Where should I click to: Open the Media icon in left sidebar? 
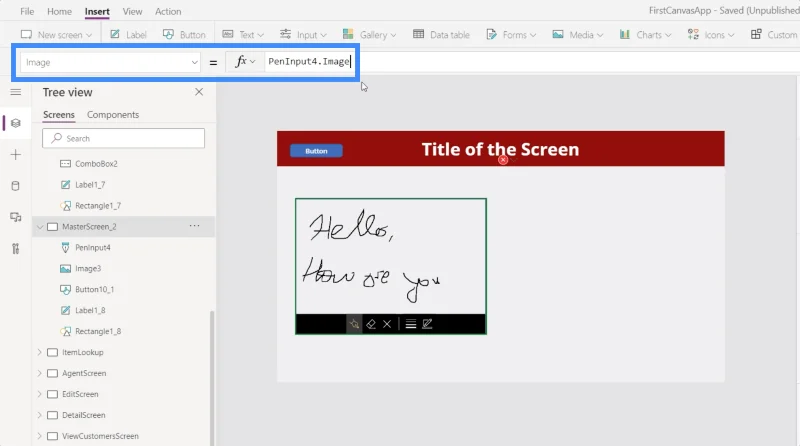pyautogui.click(x=16, y=217)
